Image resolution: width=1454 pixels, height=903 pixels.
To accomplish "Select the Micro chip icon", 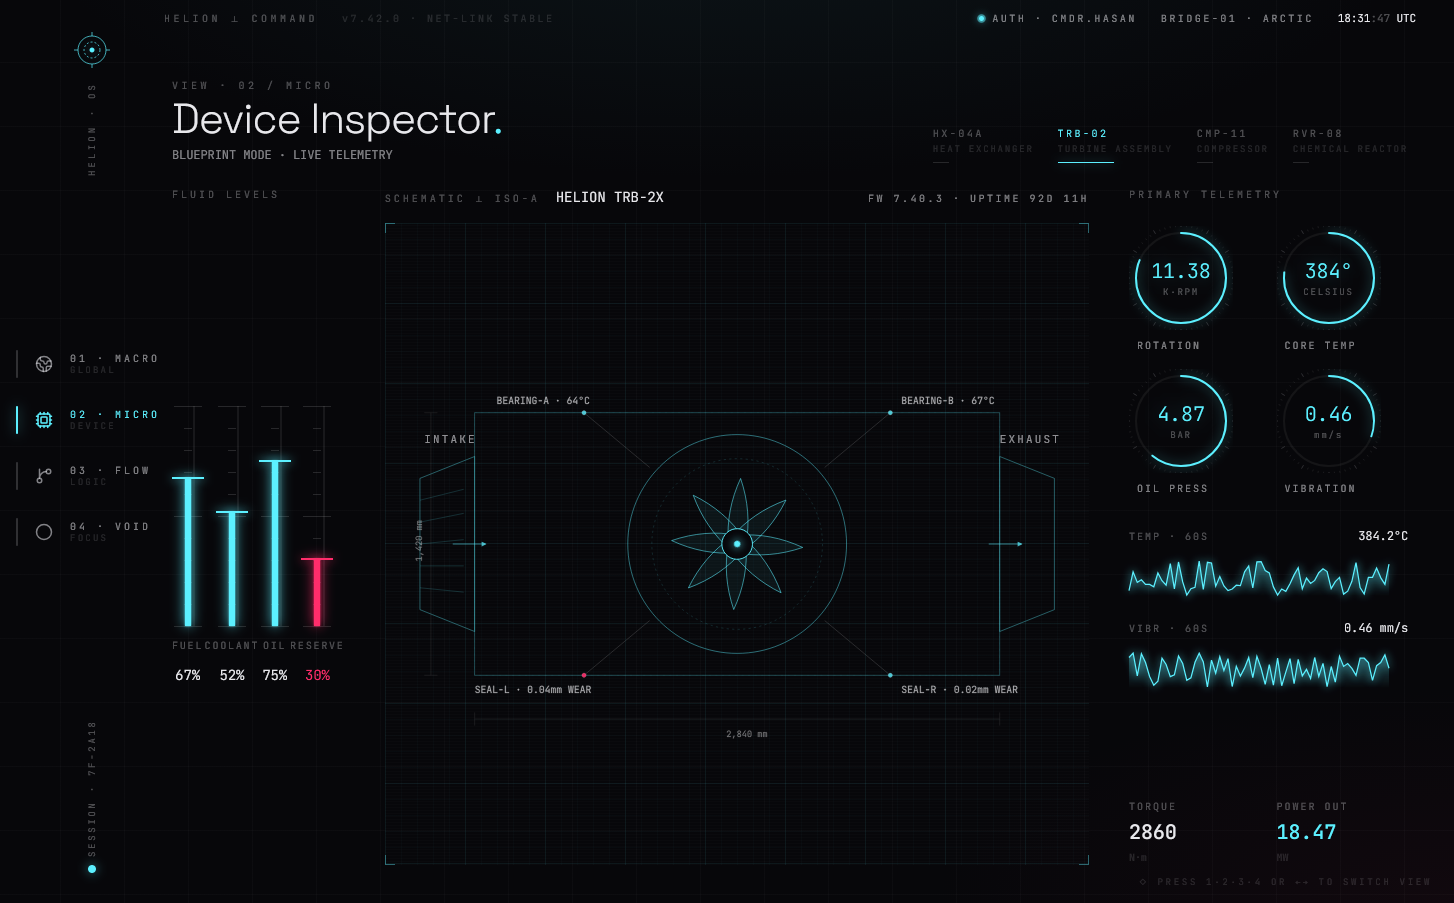I will [44, 420].
